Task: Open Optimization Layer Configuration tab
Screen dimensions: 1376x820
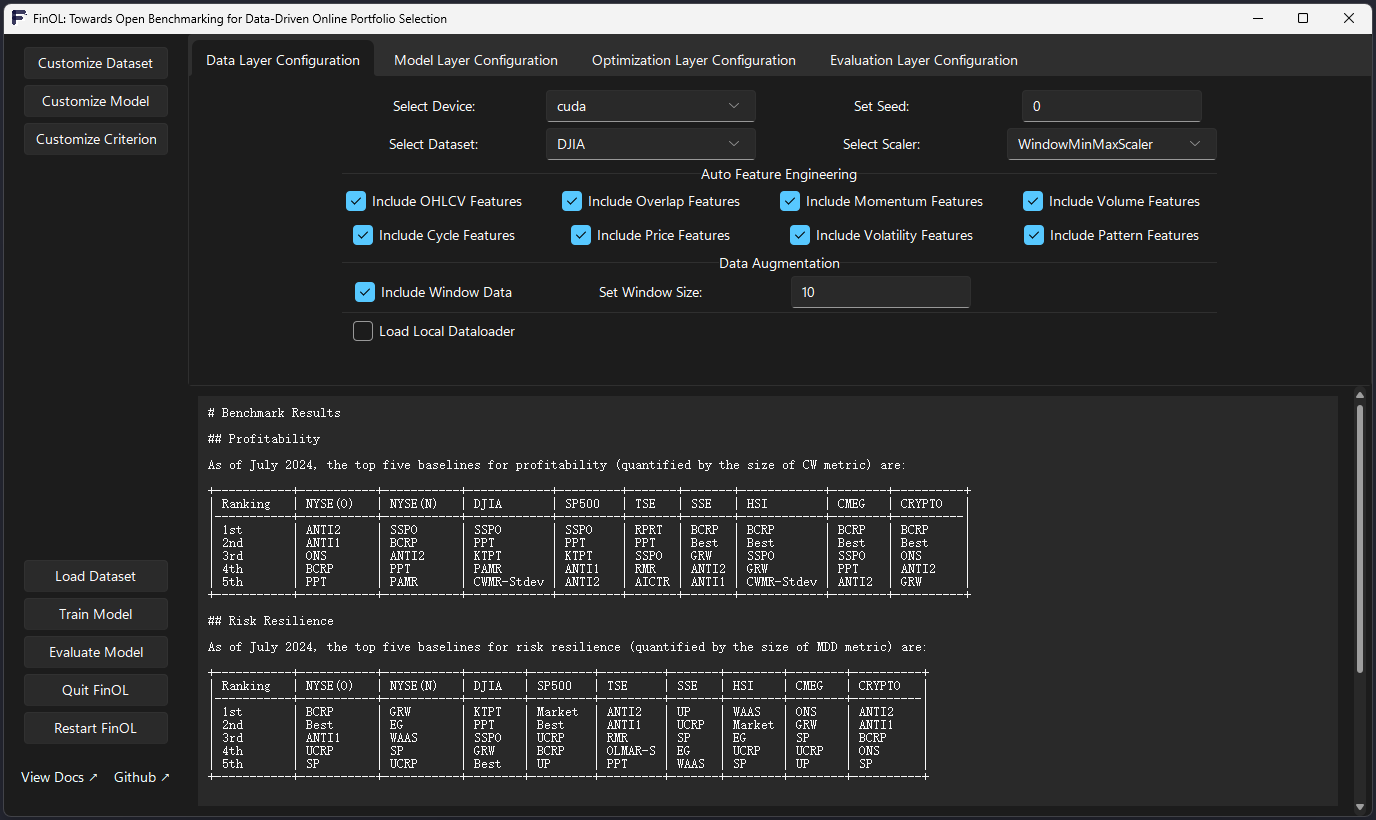Action: [x=694, y=60]
